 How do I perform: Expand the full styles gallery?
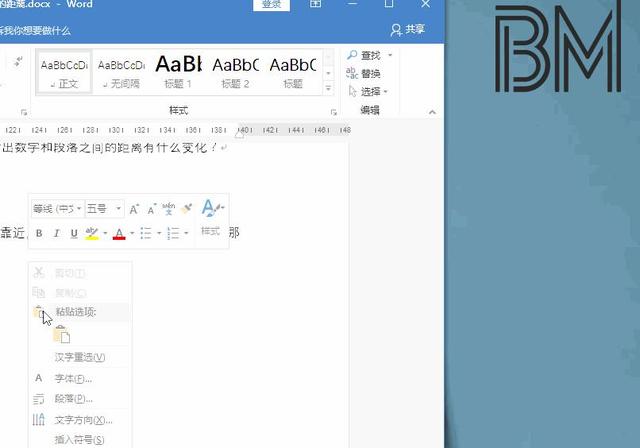pos(329,88)
